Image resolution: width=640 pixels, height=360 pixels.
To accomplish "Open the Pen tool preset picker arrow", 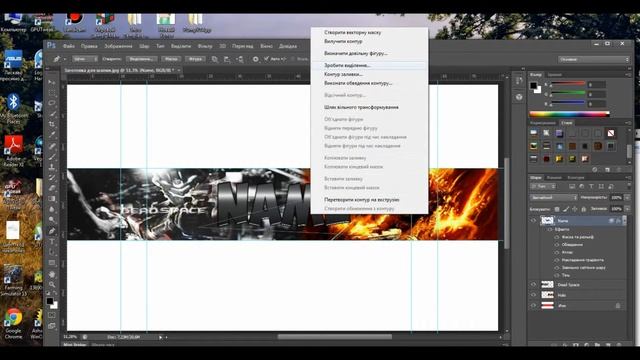I will [x=65, y=59].
